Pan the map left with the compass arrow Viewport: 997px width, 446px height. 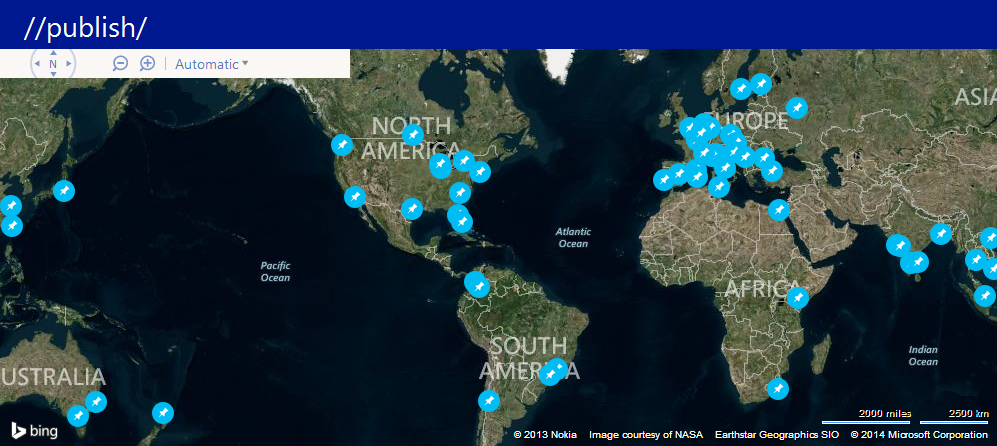pyautogui.click(x=38, y=64)
